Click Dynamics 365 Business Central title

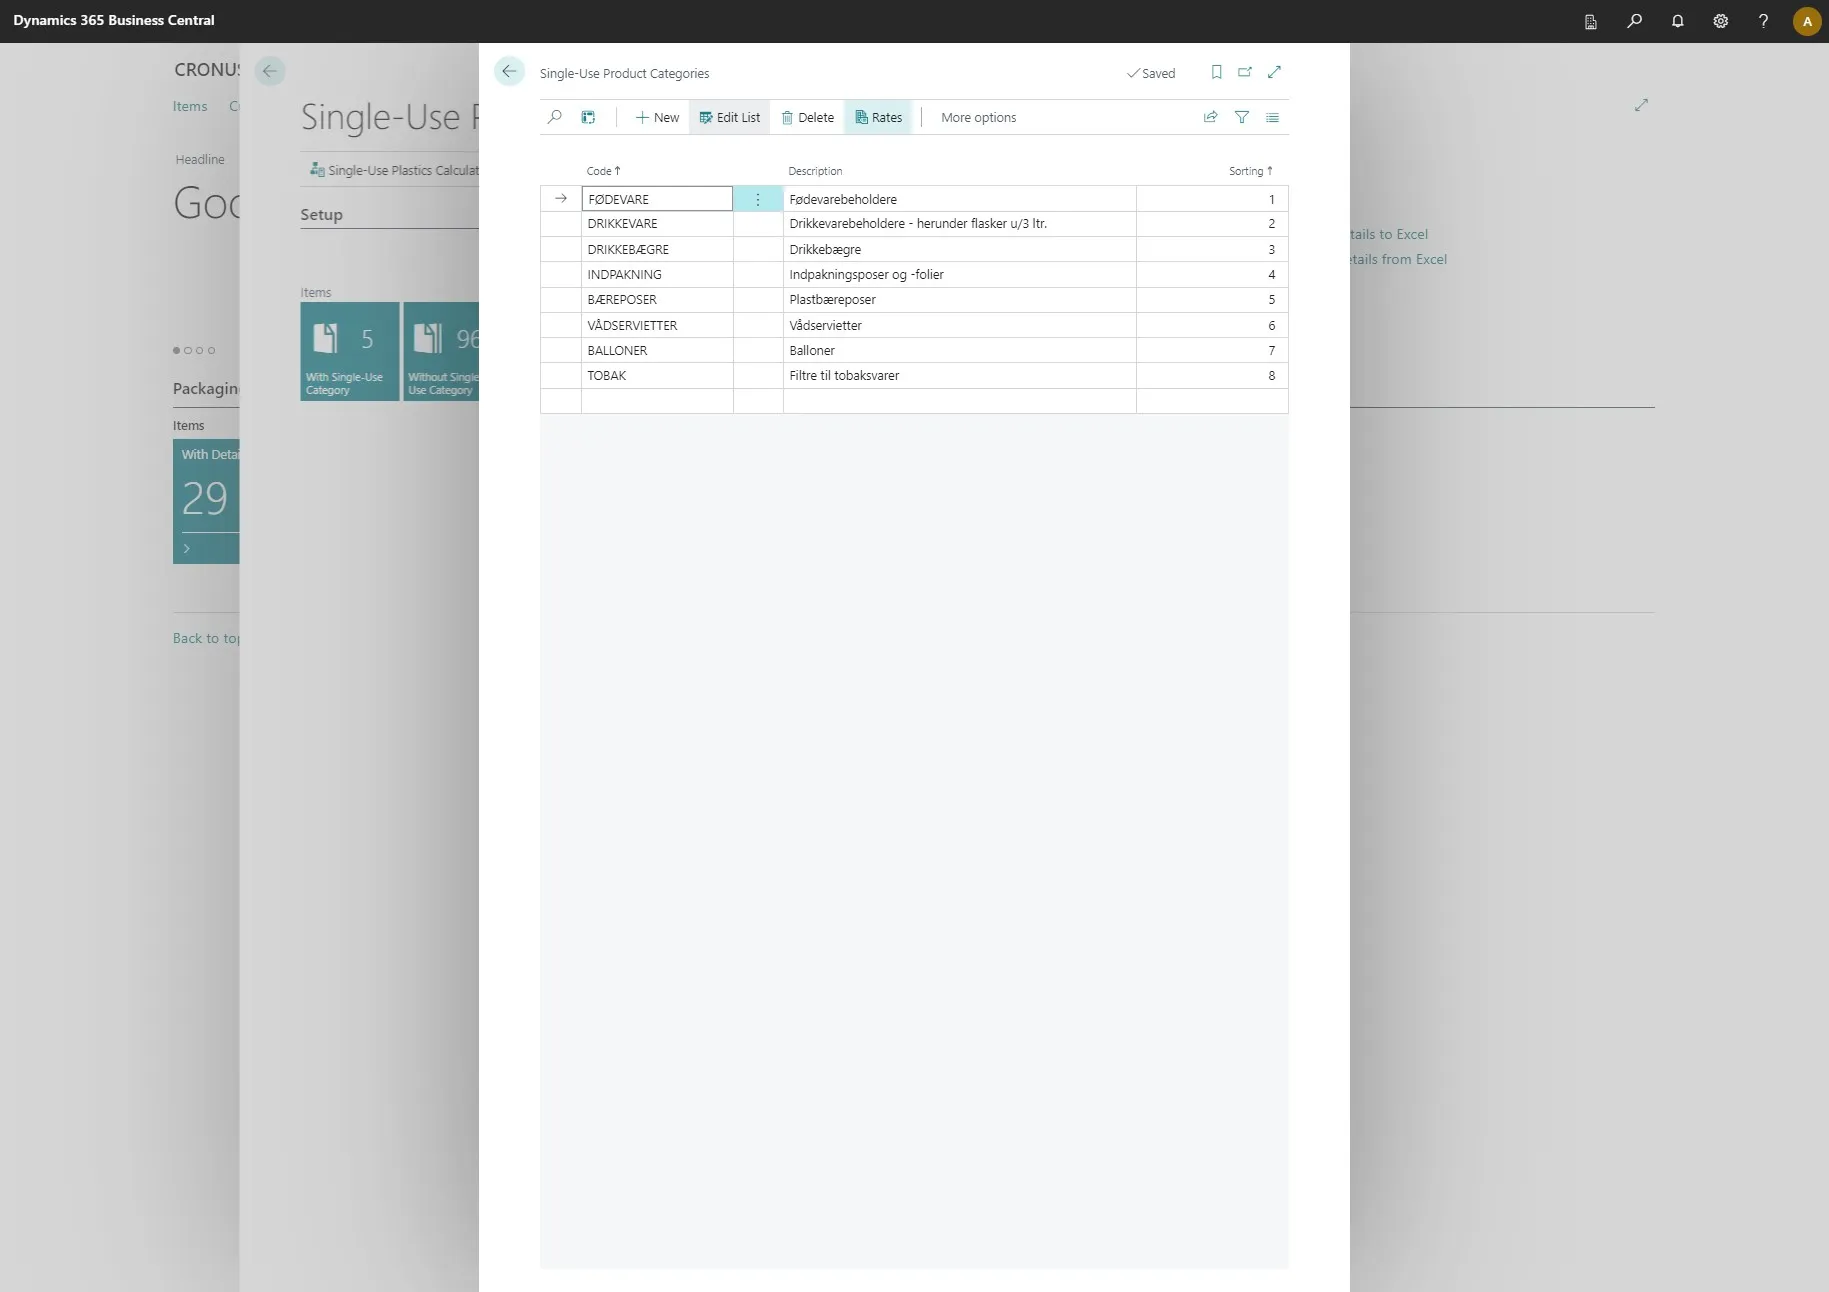pos(114,20)
